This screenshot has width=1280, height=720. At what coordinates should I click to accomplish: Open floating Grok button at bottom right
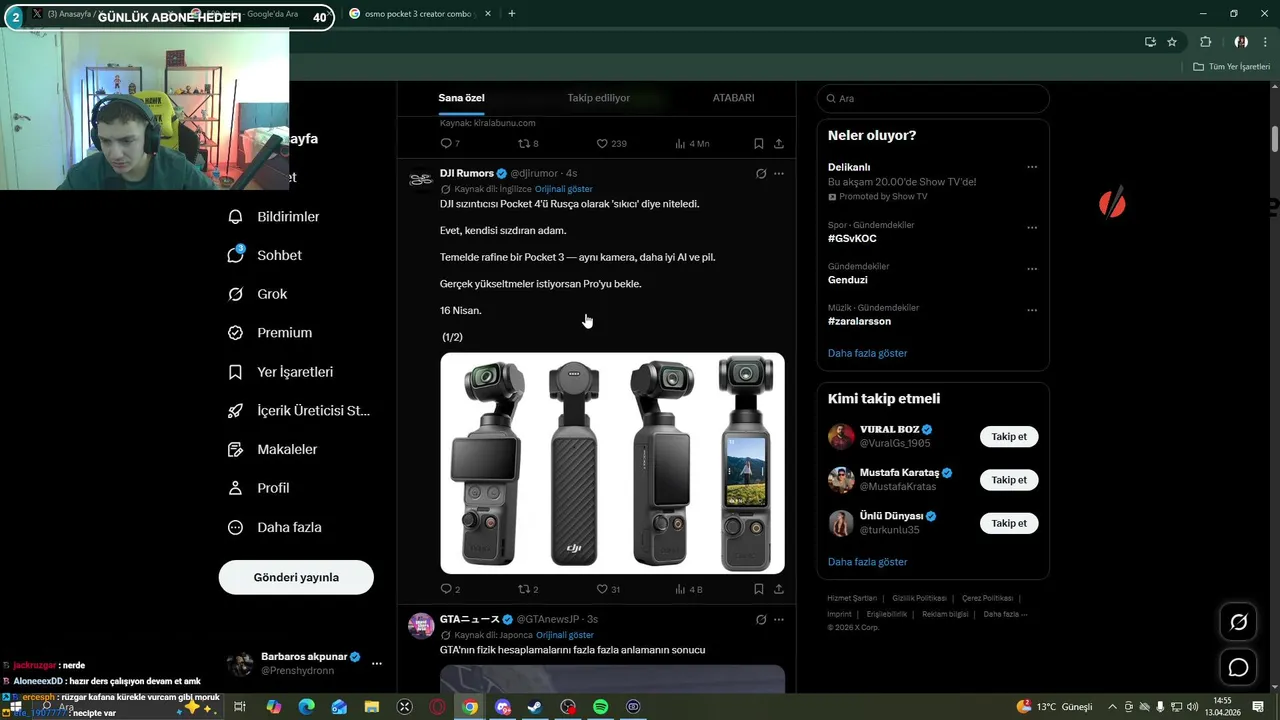(x=1238, y=623)
